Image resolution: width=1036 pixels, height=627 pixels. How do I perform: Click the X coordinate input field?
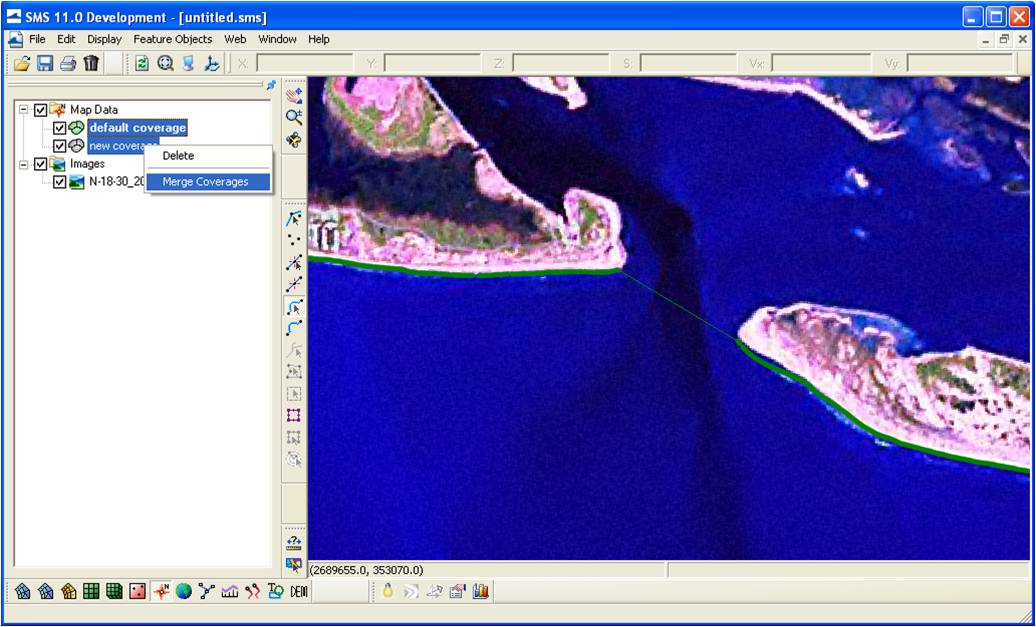tap(305, 63)
